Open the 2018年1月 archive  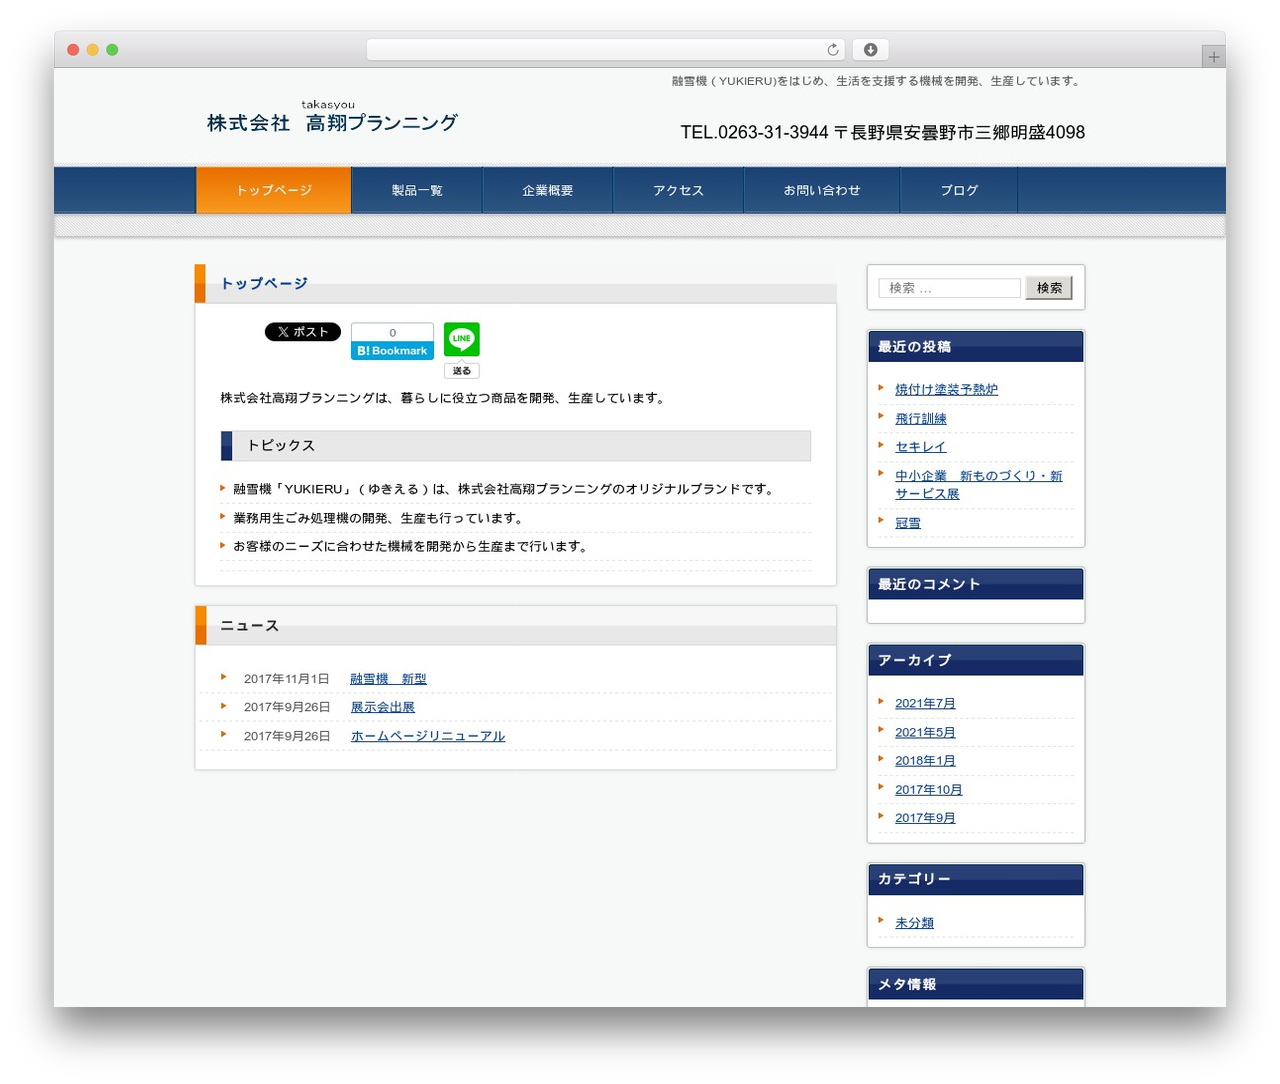(x=925, y=761)
